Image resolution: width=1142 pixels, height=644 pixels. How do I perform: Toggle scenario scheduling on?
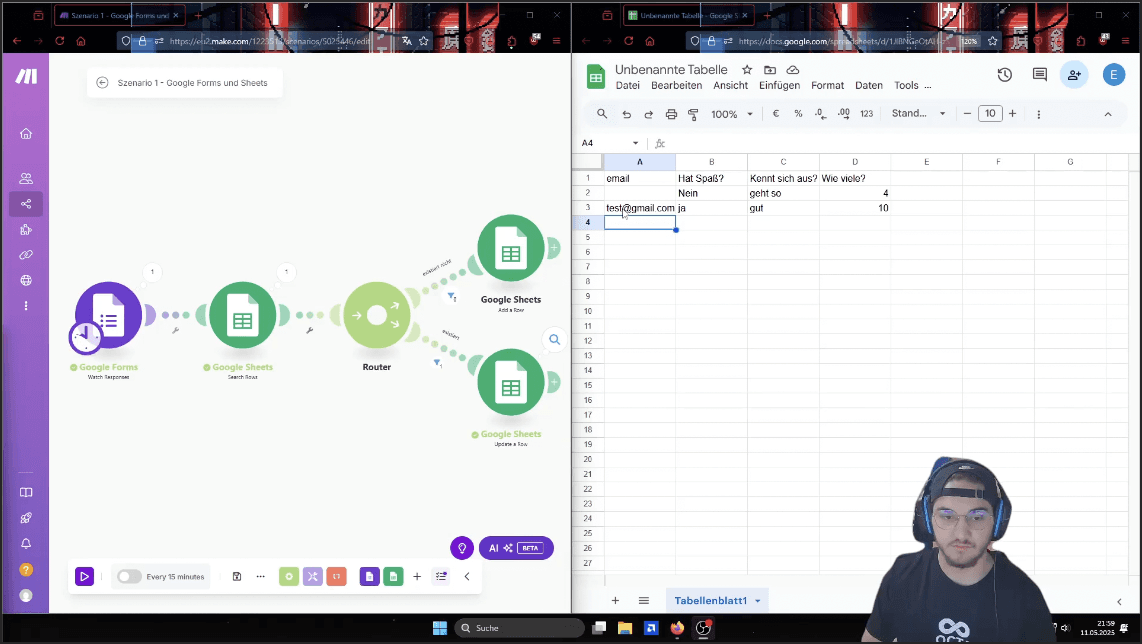coord(129,576)
